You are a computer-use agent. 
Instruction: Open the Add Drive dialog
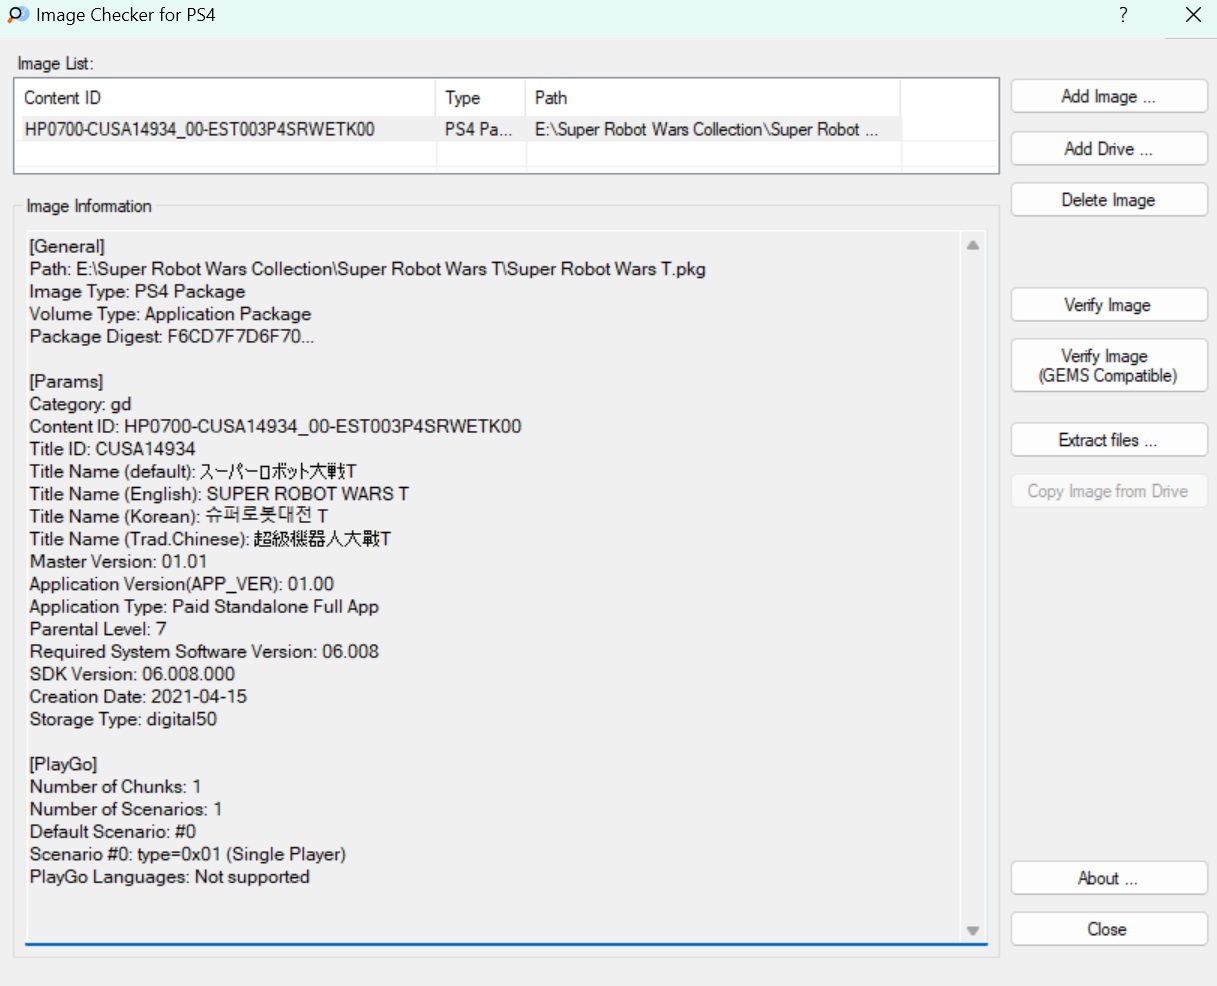pyautogui.click(x=1108, y=149)
